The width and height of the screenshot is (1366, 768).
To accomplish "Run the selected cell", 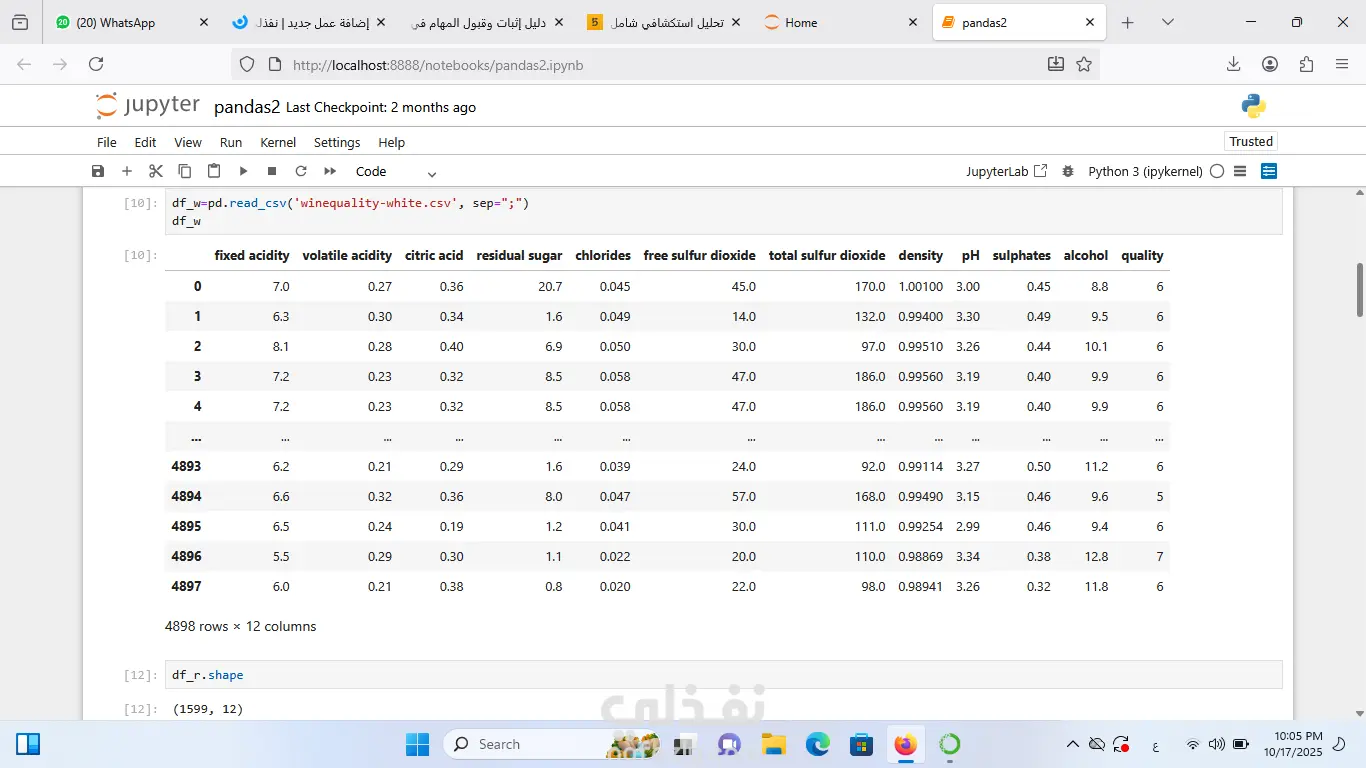I will coord(243,171).
